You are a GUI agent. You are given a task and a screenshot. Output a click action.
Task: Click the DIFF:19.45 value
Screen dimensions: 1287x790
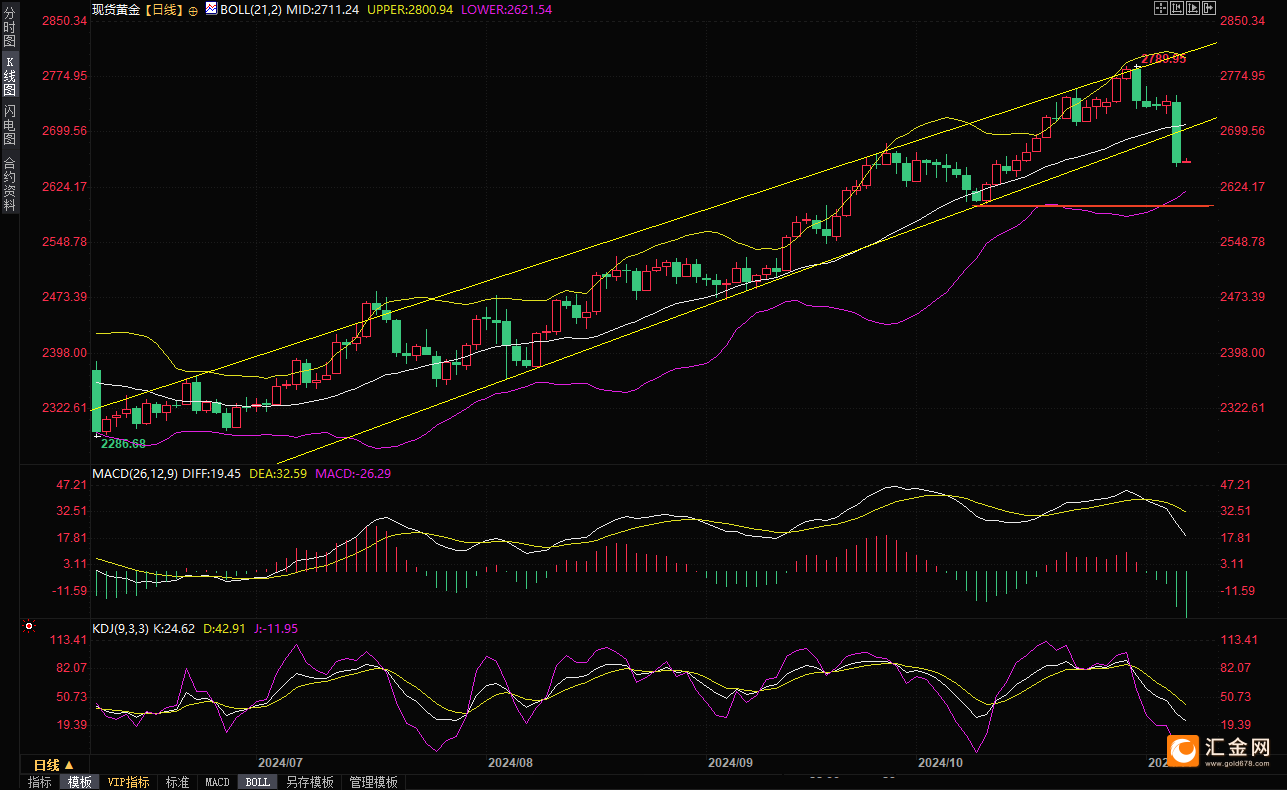click(x=212, y=473)
